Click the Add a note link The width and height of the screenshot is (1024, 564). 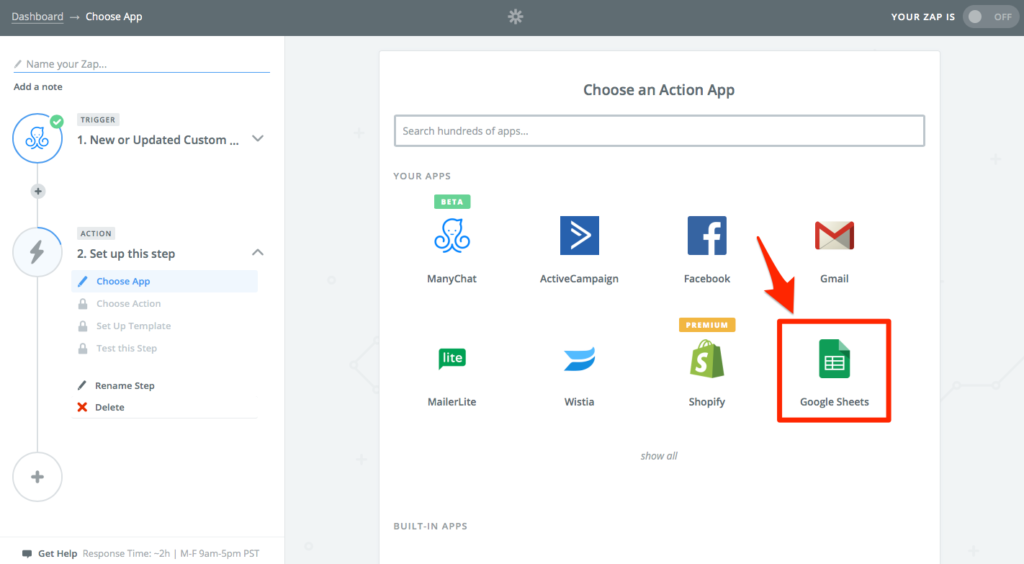coord(38,86)
